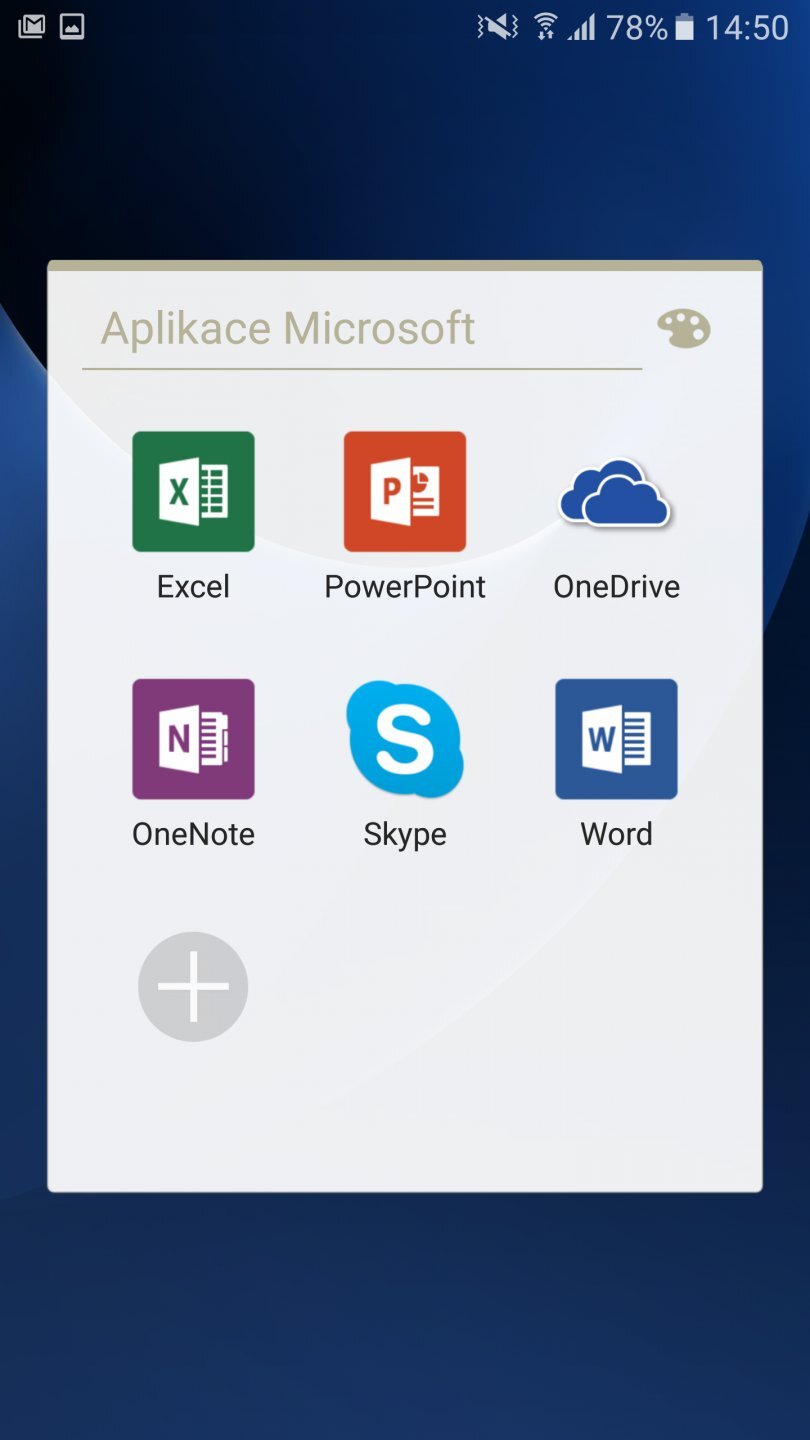Tap the 14:50 clock in status bar
810x1440 pixels.
(x=747, y=27)
